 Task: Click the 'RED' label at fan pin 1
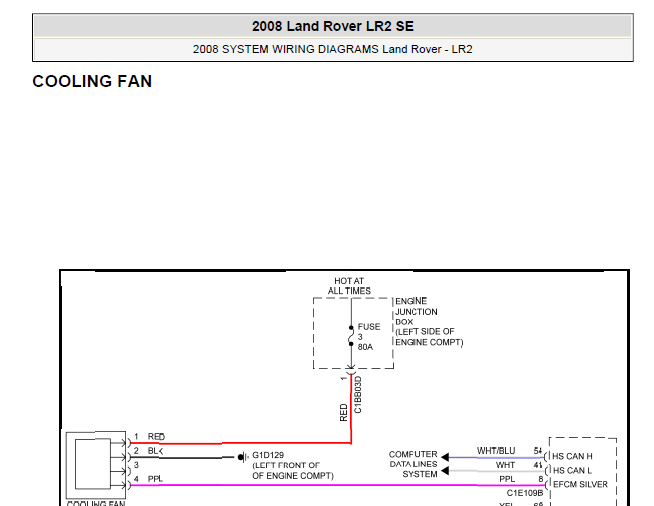point(156,436)
